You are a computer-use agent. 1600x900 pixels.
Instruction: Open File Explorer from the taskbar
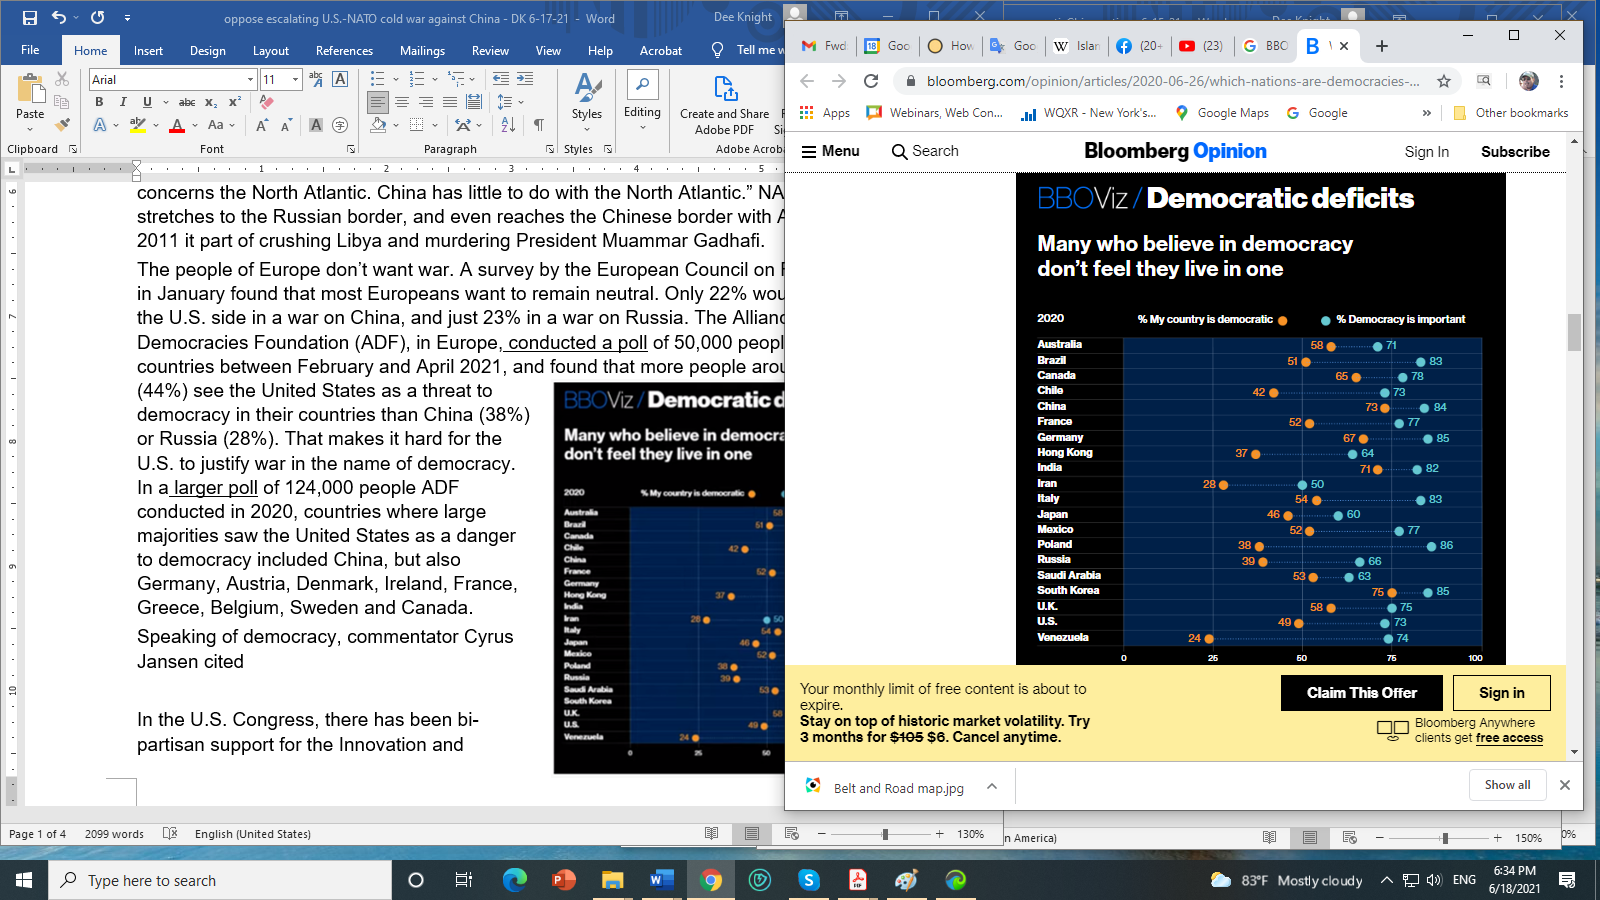(x=613, y=880)
